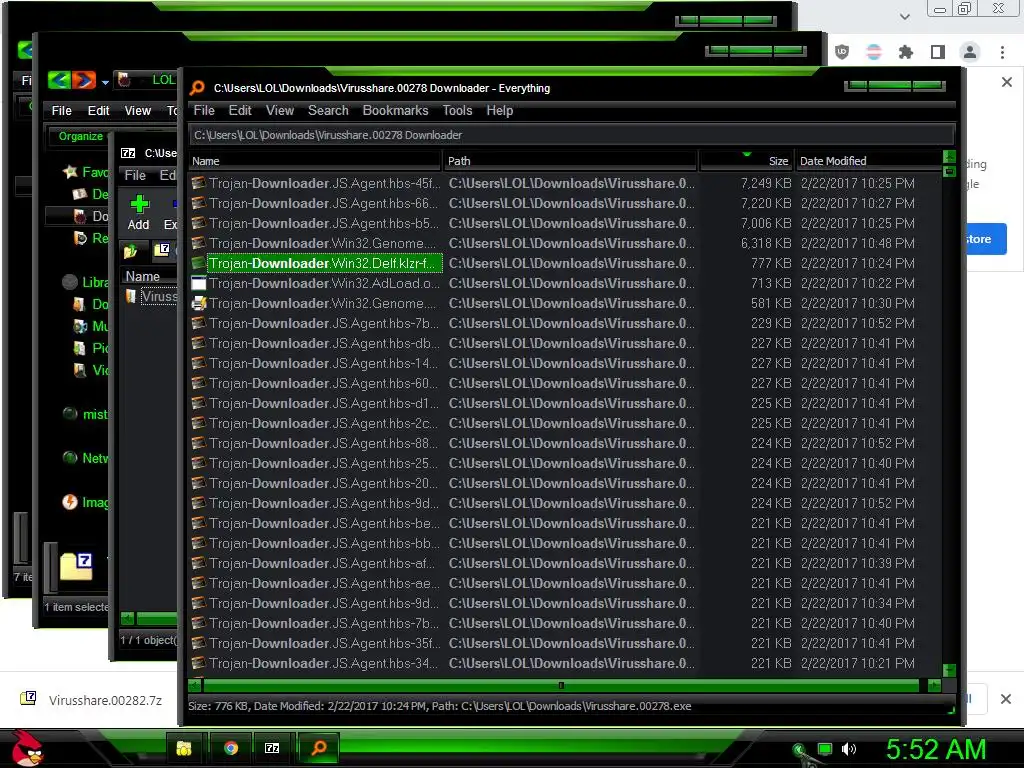Select file icon of JS.Agent.hbs-66 row
The image size is (1024, 768).
[x=199, y=203]
